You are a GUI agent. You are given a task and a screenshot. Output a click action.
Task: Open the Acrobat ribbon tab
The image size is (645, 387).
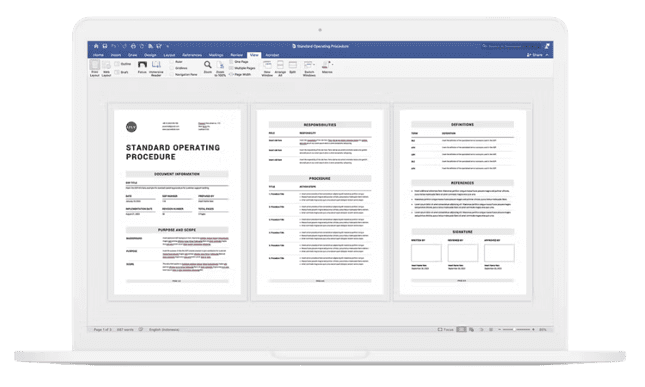pos(272,55)
